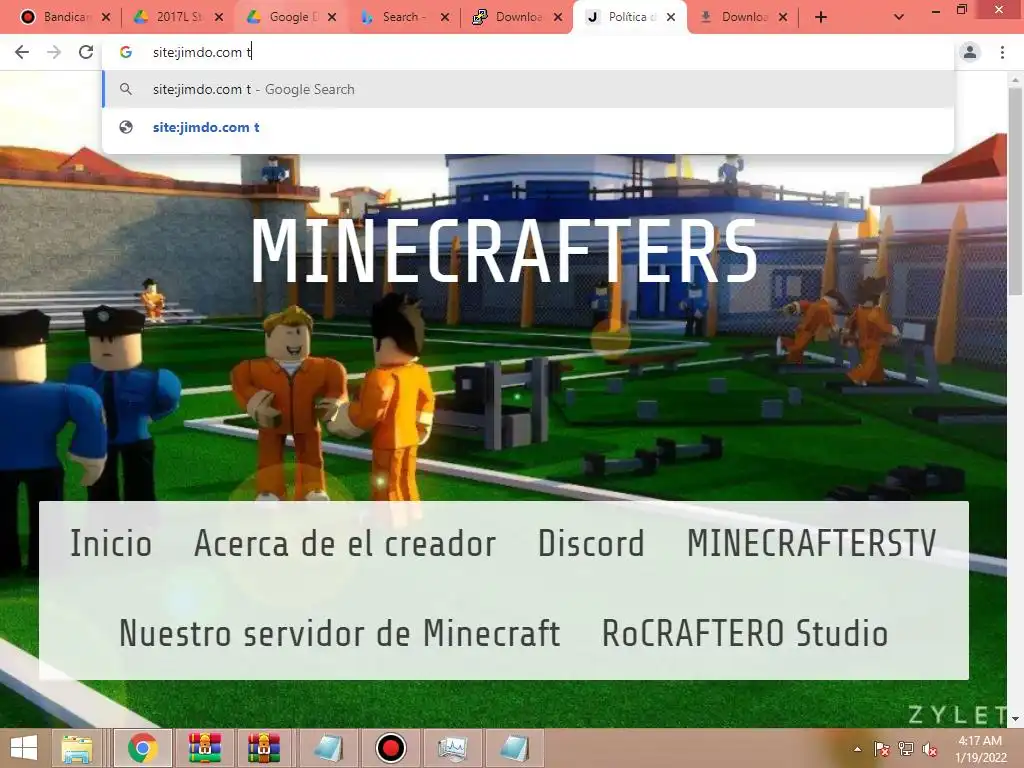Close the 2017L tab
This screenshot has height=768, width=1024.
pos(219,17)
